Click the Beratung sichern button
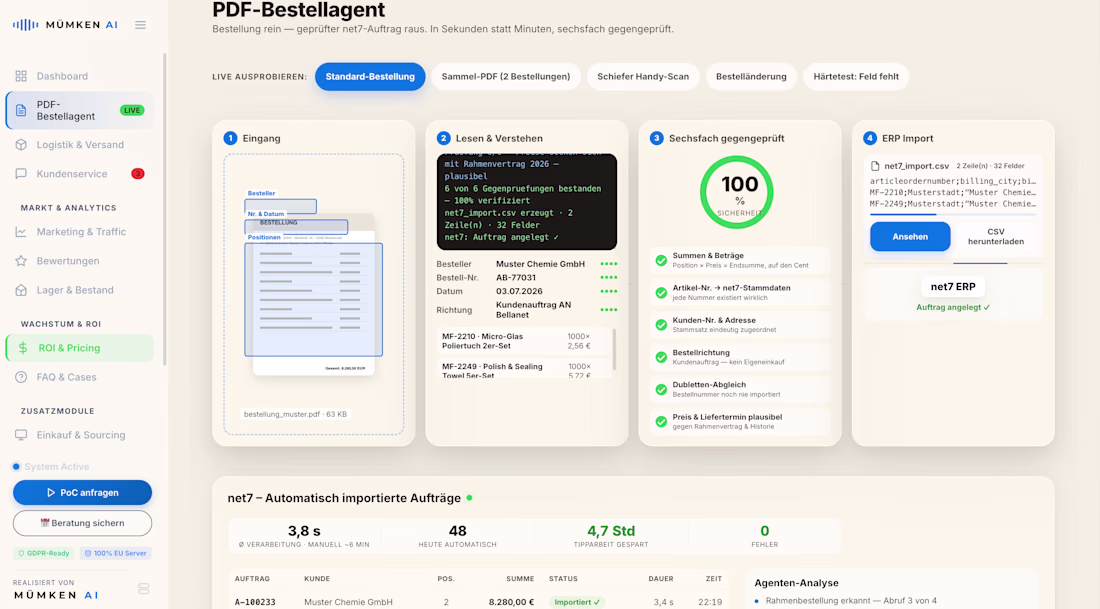The width and height of the screenshot is (1100, 609). tap(82, 523)
